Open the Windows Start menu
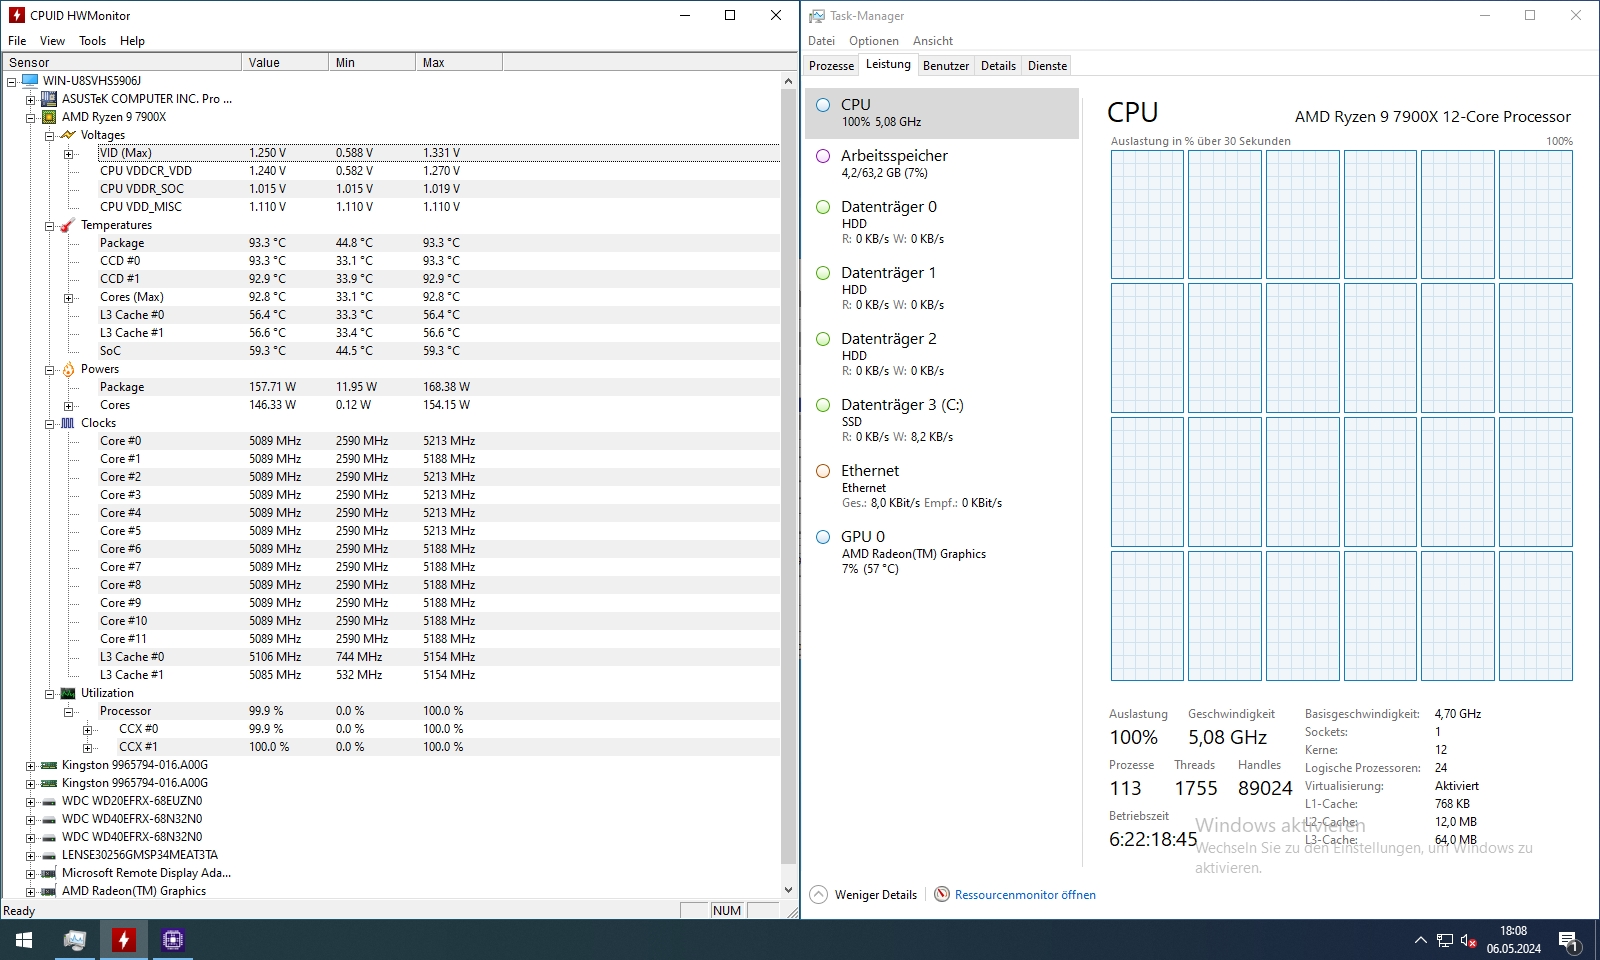This screenshot has width=1600, height=960. tap(24, 940)
